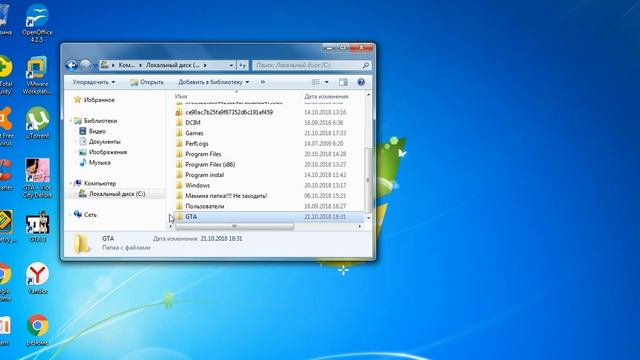
Task: Expand the arrow after 'Локальный диск (...' breadcrumb
Action: 205,65
